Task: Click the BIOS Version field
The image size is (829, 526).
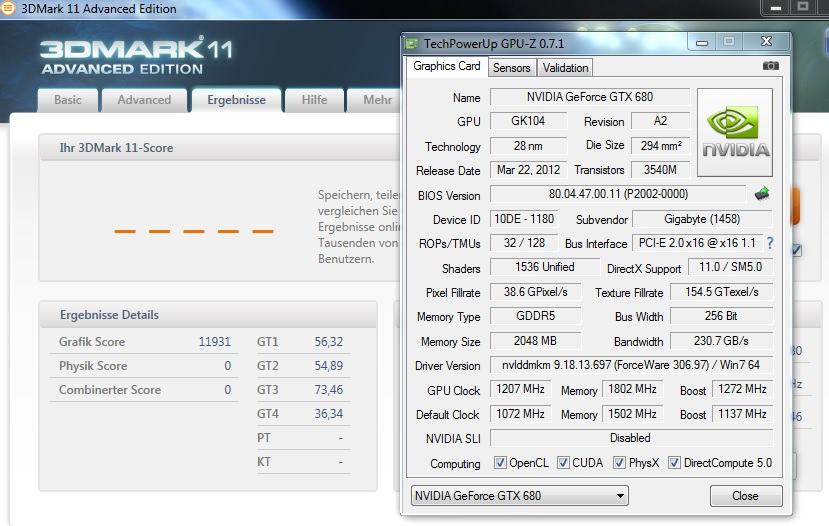Action: (618, 194)
